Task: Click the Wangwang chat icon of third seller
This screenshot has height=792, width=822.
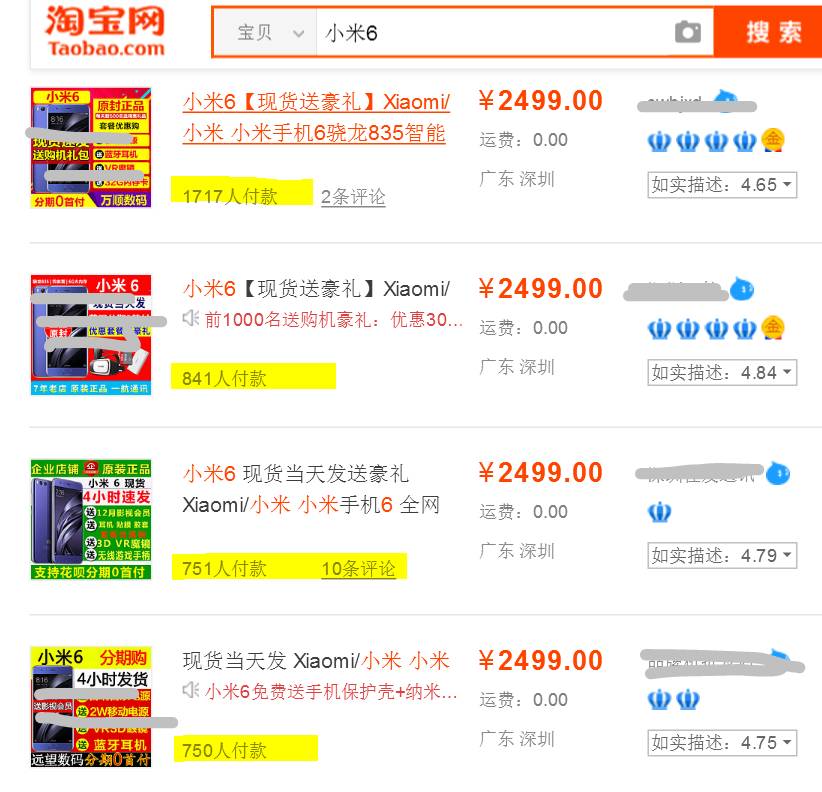Action: pyautogui.click(x=778, y=473)
